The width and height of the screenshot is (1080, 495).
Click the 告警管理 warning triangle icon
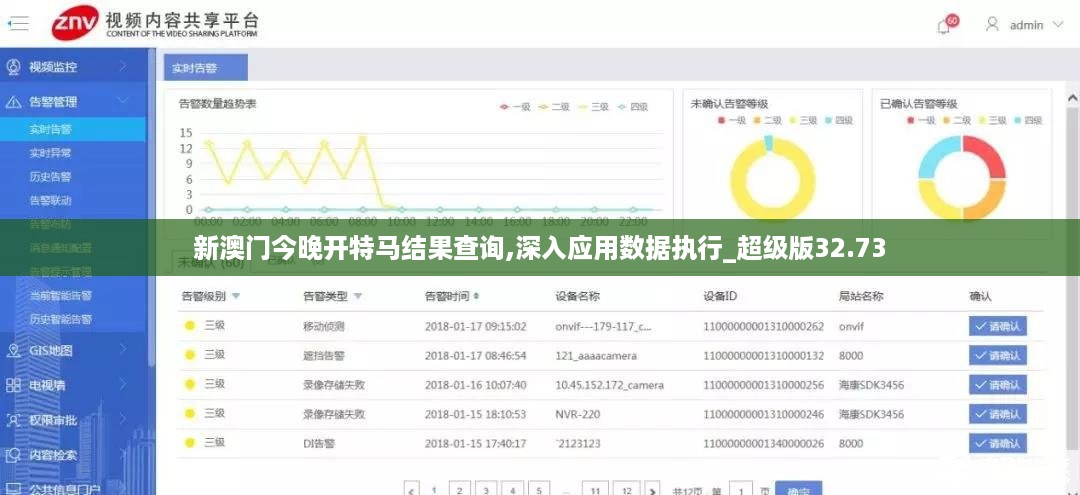coord(14,101)
